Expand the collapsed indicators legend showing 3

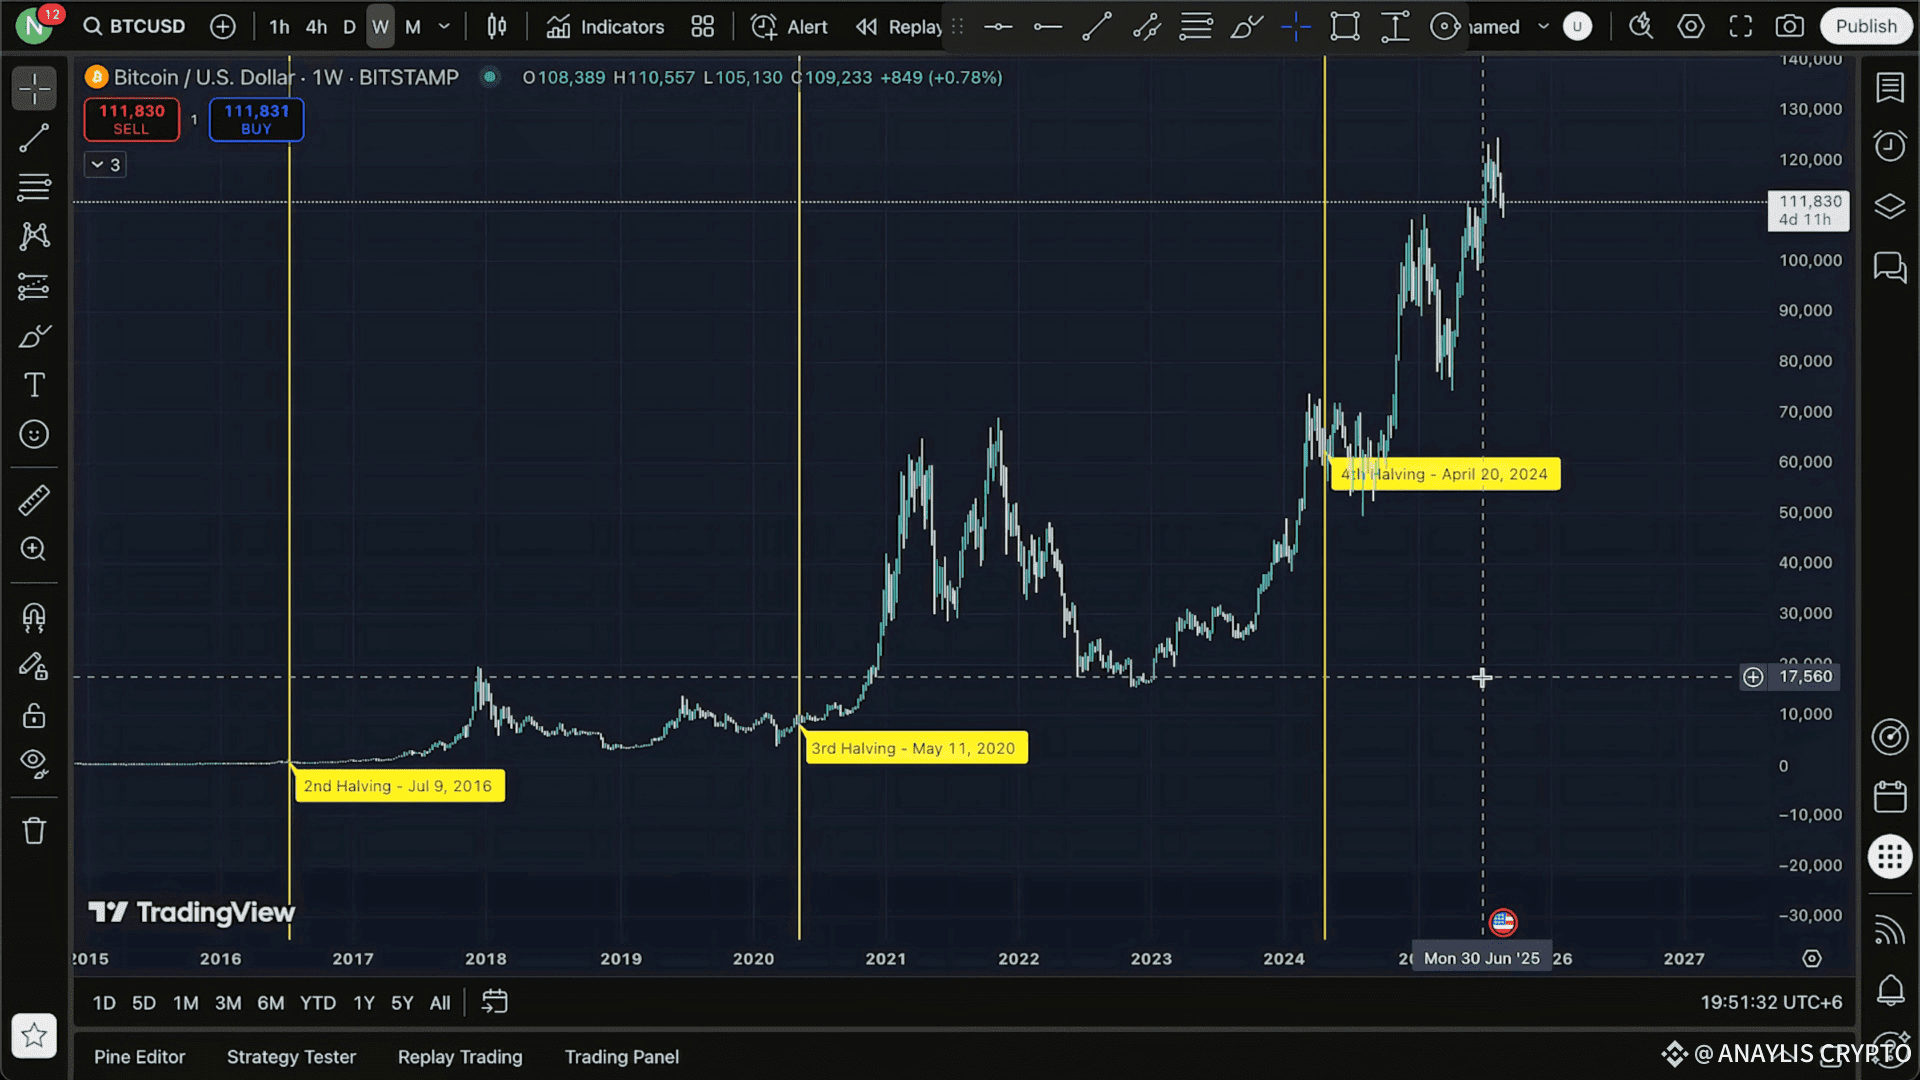pos(105,165)
